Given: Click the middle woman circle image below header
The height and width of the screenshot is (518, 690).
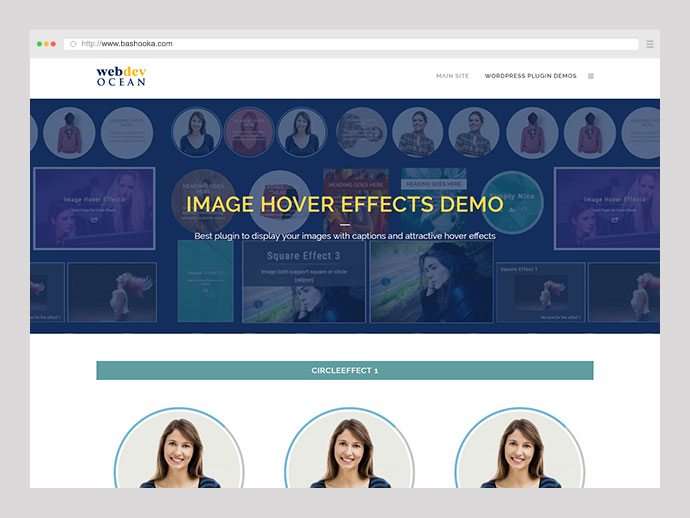Looking at the screenshot, I should pos(349,448).
